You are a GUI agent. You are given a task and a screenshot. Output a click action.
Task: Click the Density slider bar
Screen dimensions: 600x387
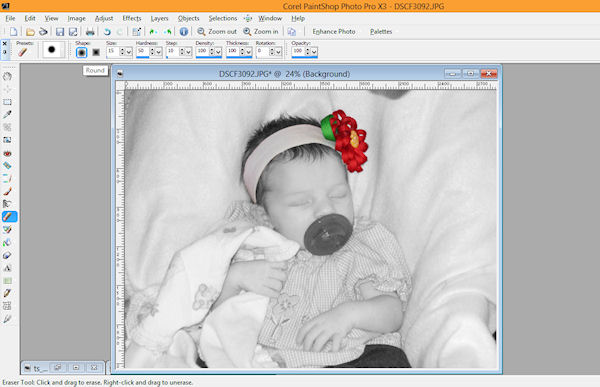[x=209, y=57]
